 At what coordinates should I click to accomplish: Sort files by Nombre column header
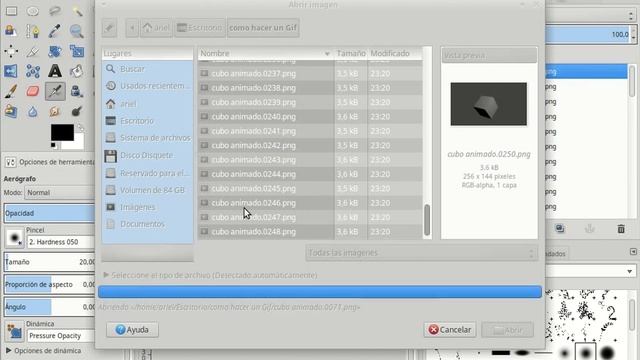(x=266, y=53)
